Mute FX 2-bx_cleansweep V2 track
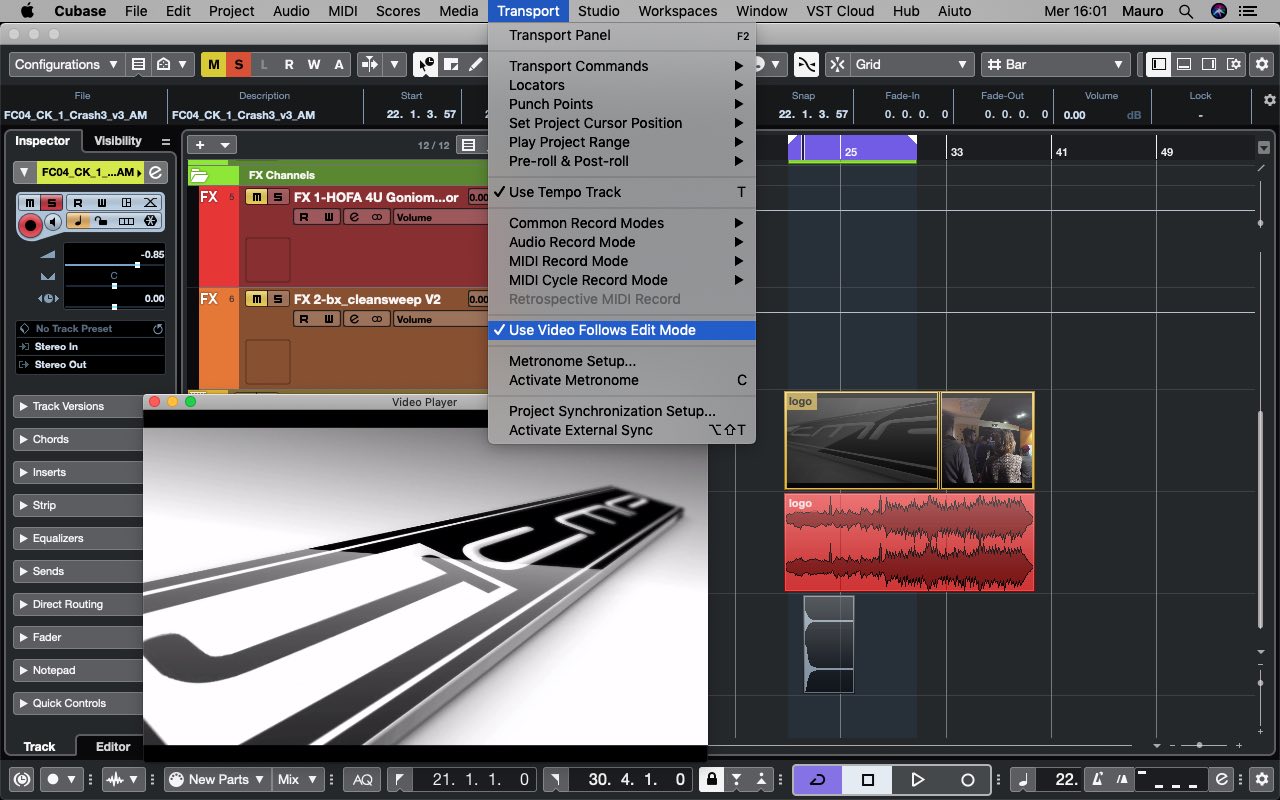The height and width of the screenshot is (800, 1280). coord(256,299)
